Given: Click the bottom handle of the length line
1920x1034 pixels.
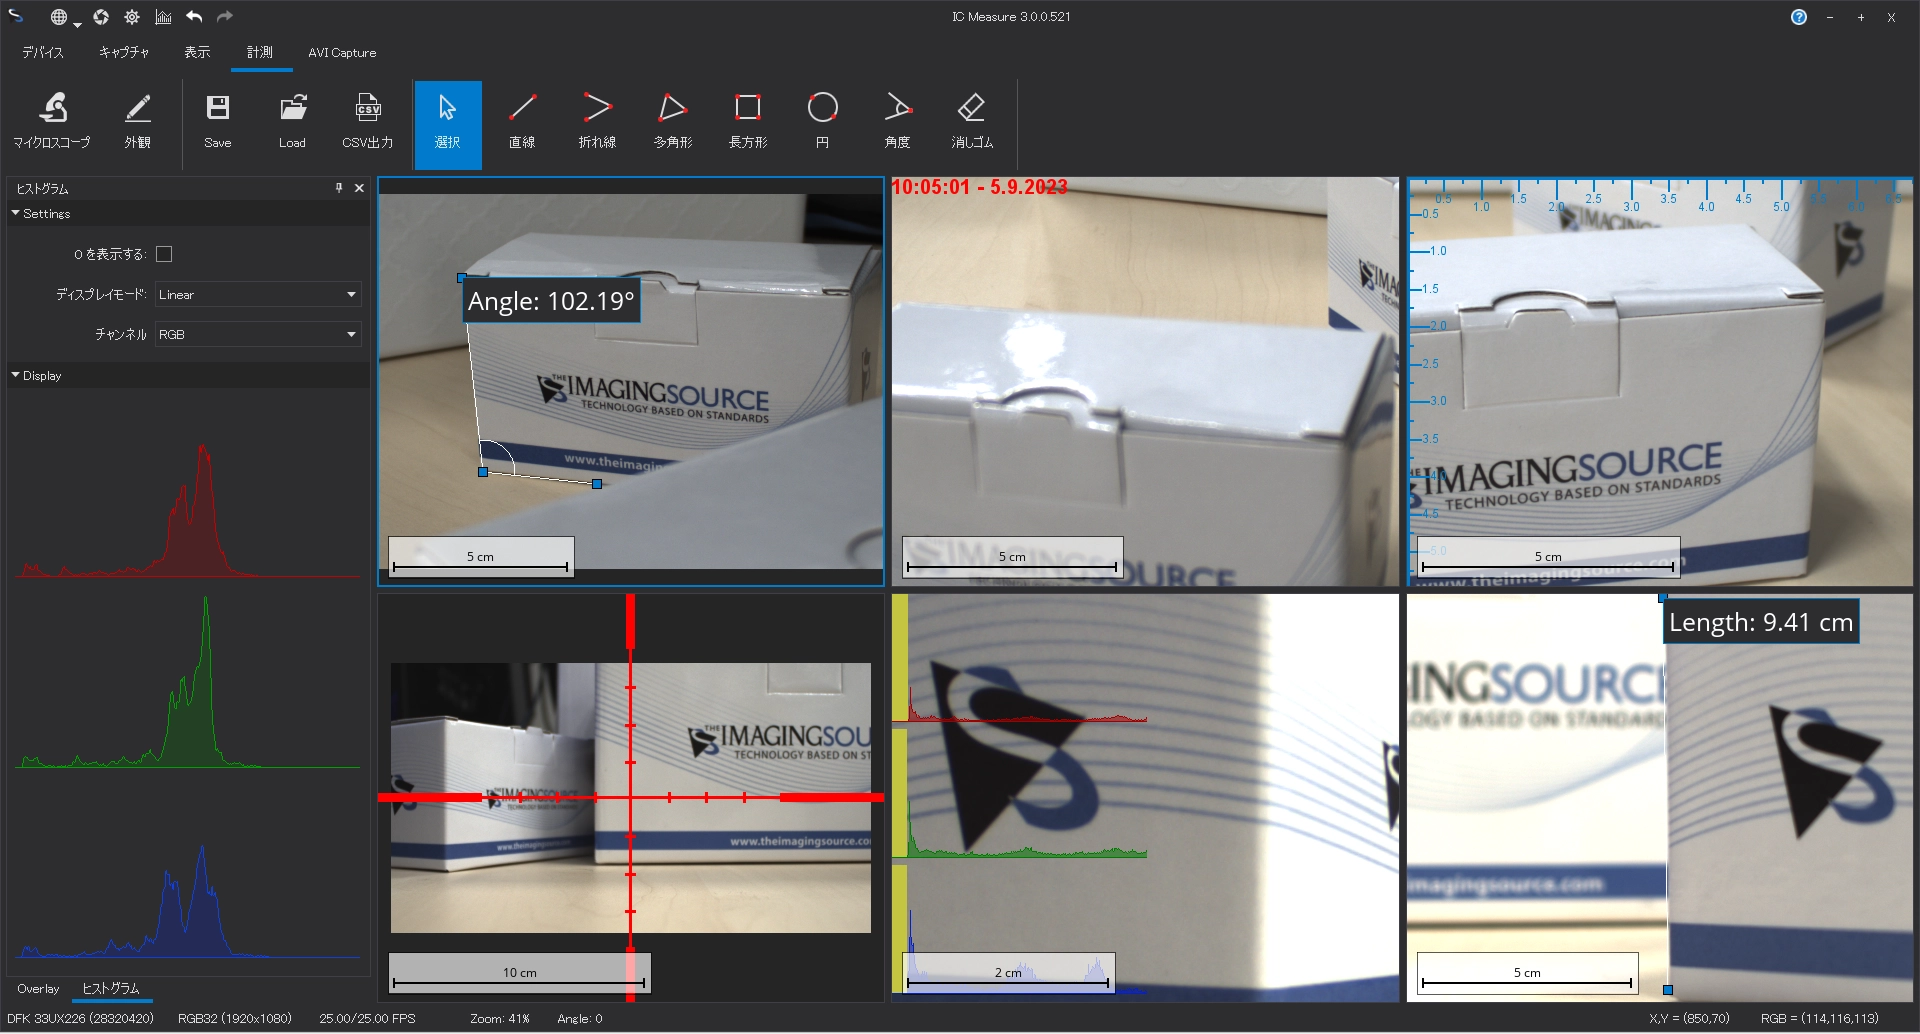Looking at the screenshot, I should 1668,990.
